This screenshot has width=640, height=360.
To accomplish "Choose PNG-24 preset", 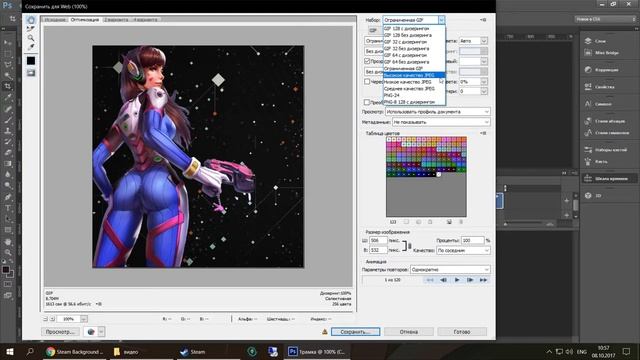I will (414, 95).
